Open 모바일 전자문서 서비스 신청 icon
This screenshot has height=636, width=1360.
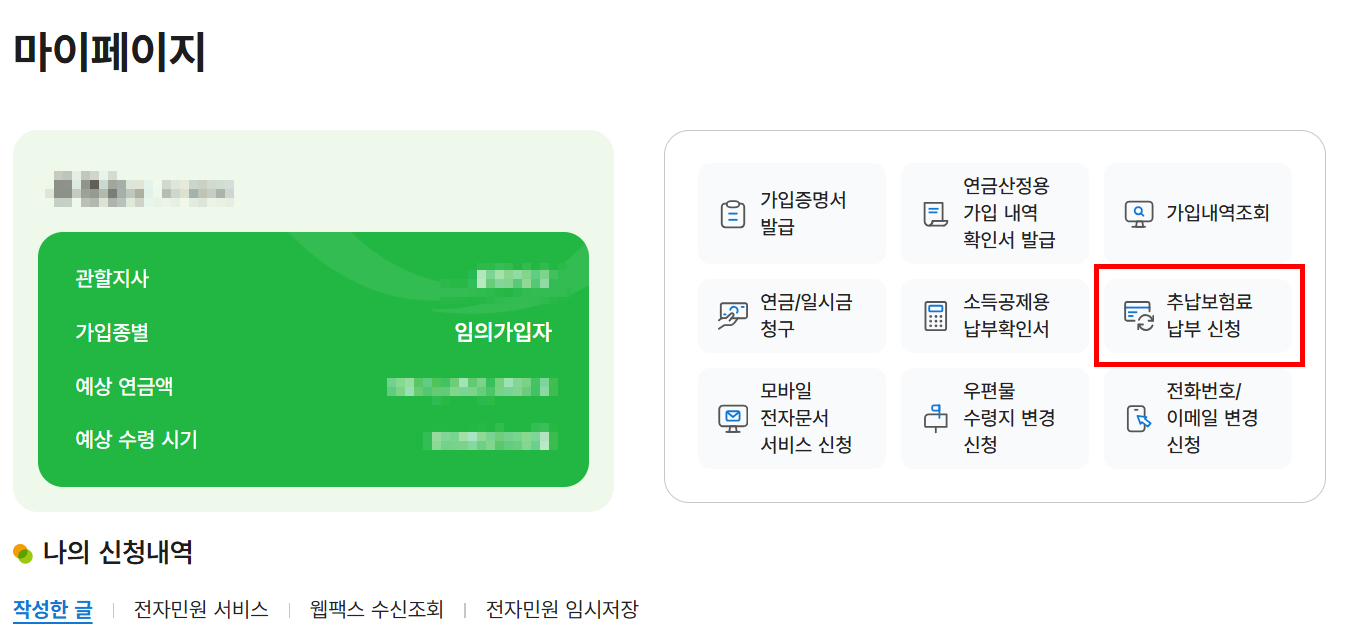(791, 418)
